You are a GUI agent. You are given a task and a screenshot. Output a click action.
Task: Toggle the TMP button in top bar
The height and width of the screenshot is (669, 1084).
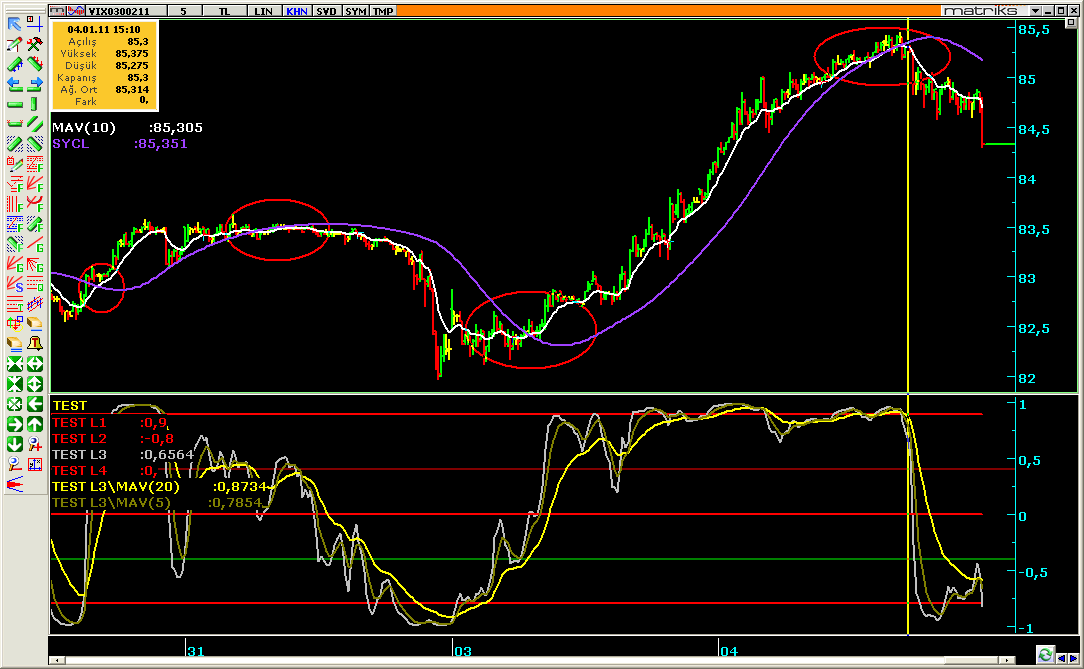(383, 11)
